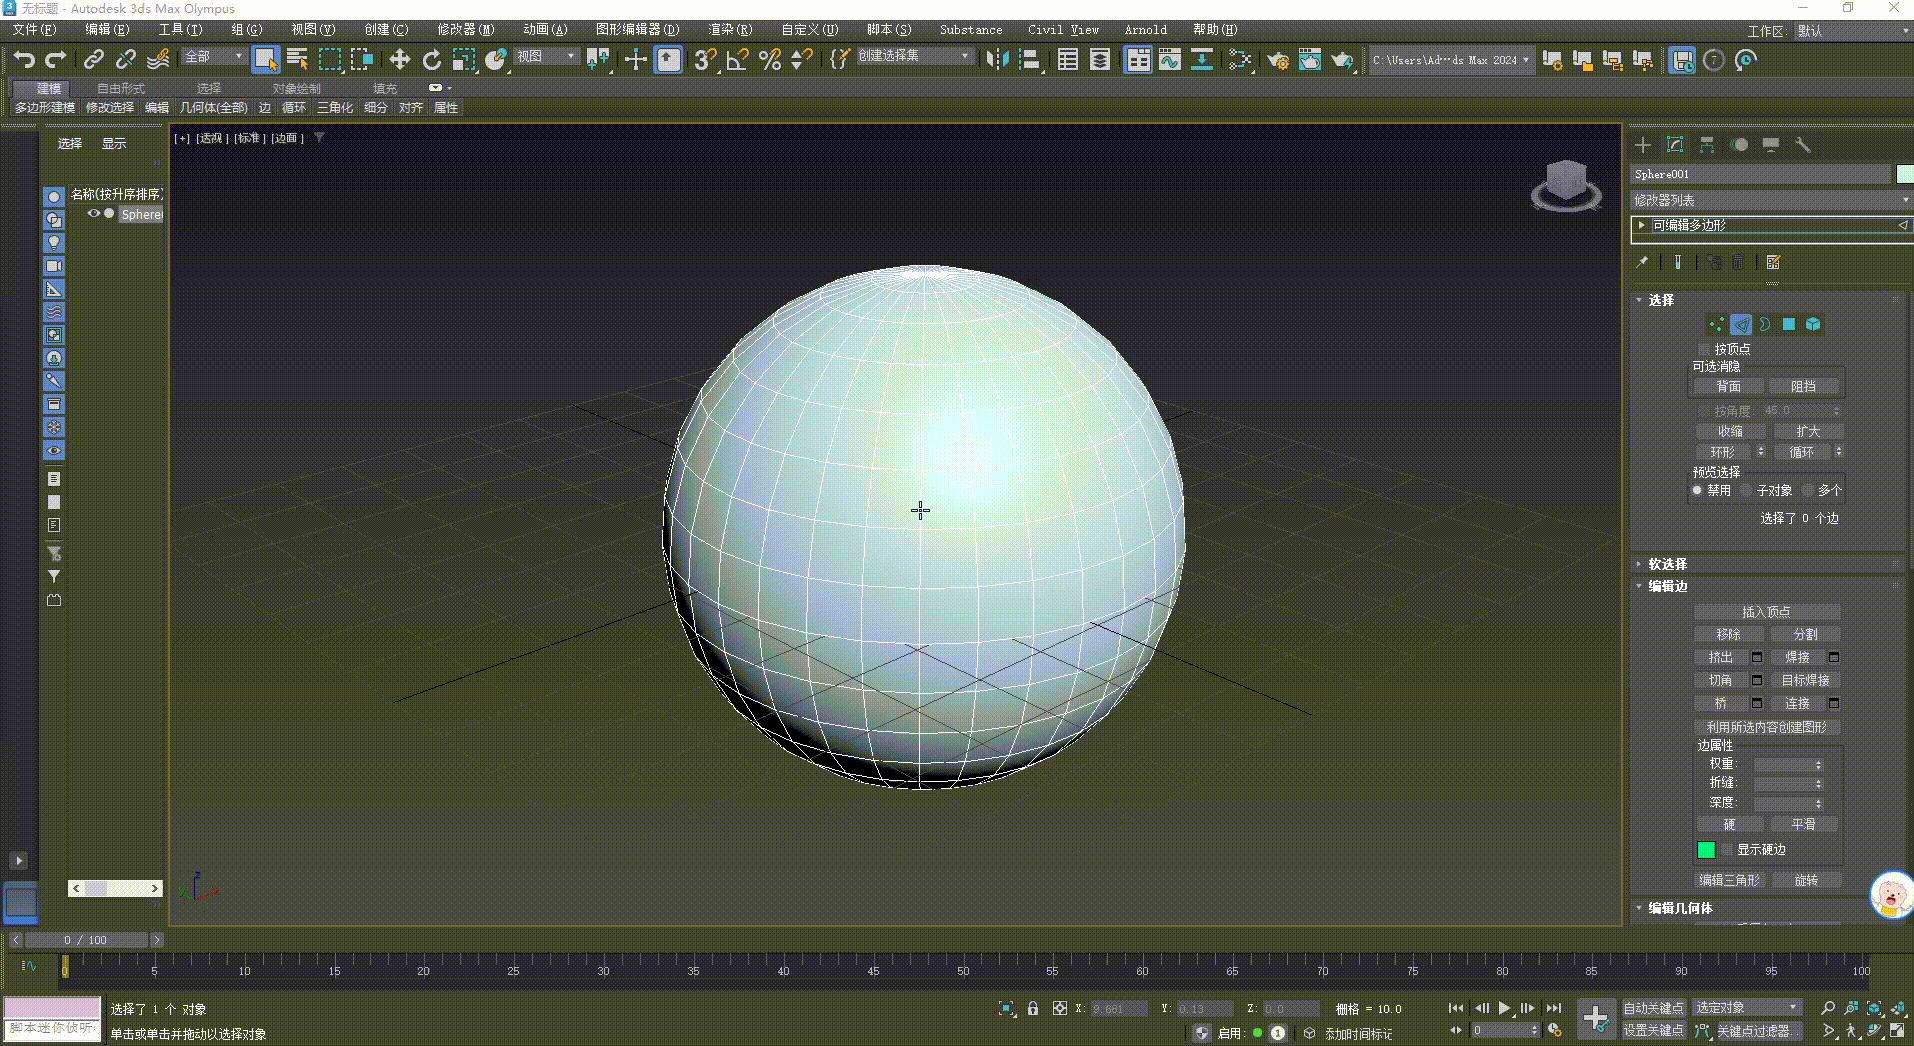Select the 禁用 preview selection radio button
The height and width of the screenshot is (1046, 1914).
(x=1697, y=490)
